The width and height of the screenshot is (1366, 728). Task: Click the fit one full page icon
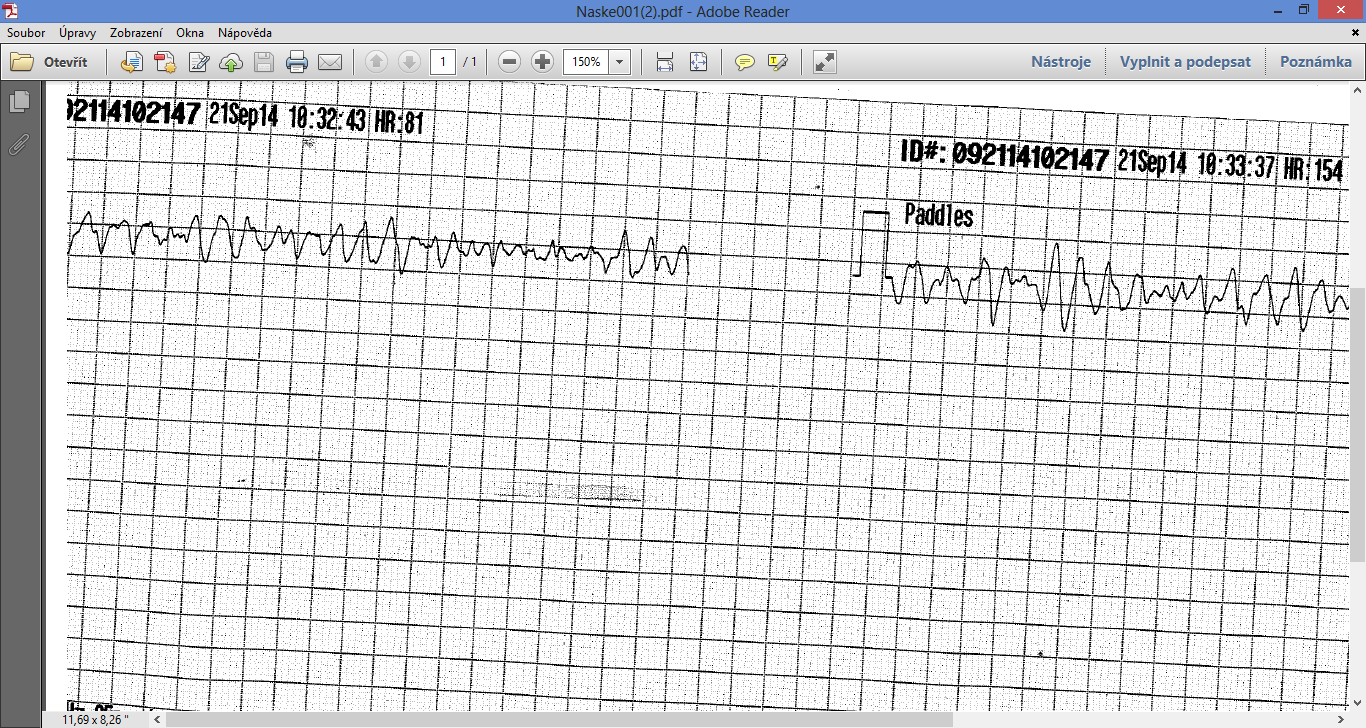pos(698,62)
